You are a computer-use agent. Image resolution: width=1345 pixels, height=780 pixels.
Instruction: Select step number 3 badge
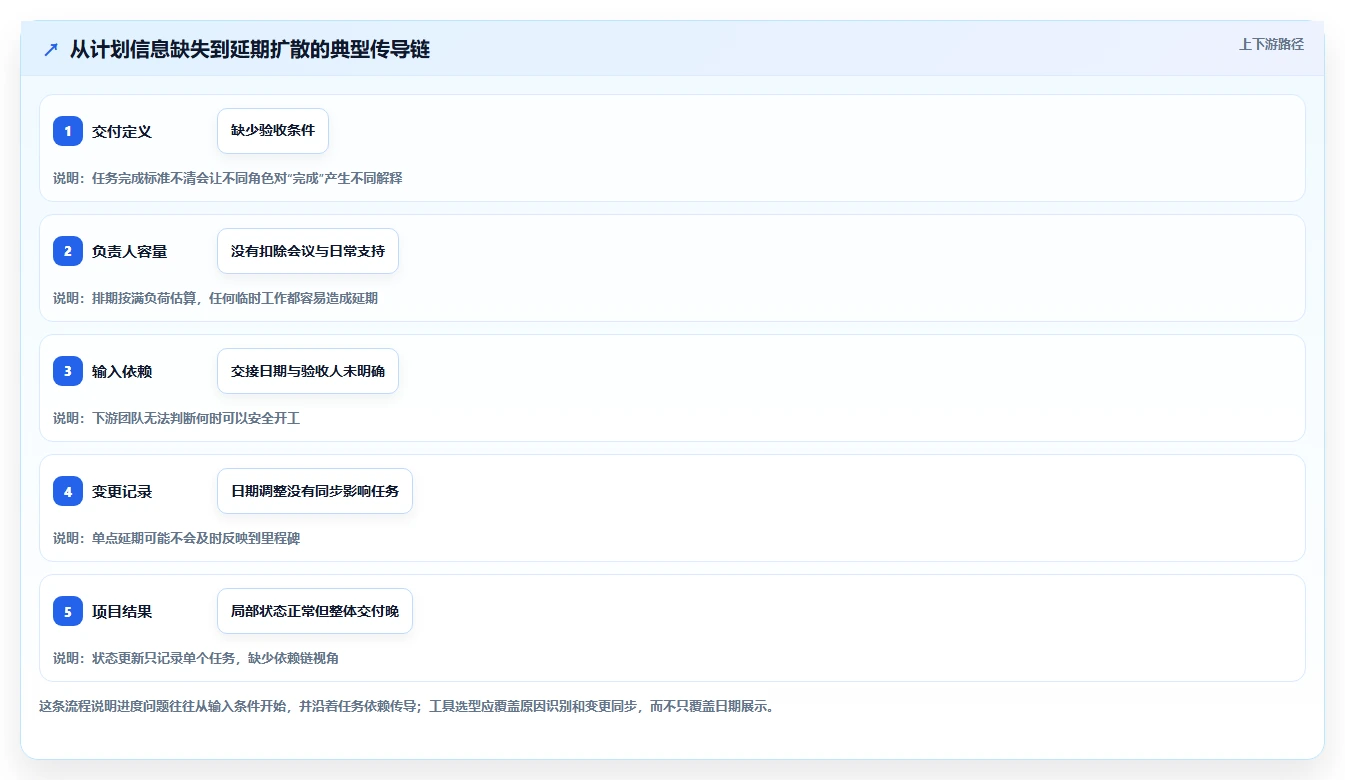pos(68,371)
